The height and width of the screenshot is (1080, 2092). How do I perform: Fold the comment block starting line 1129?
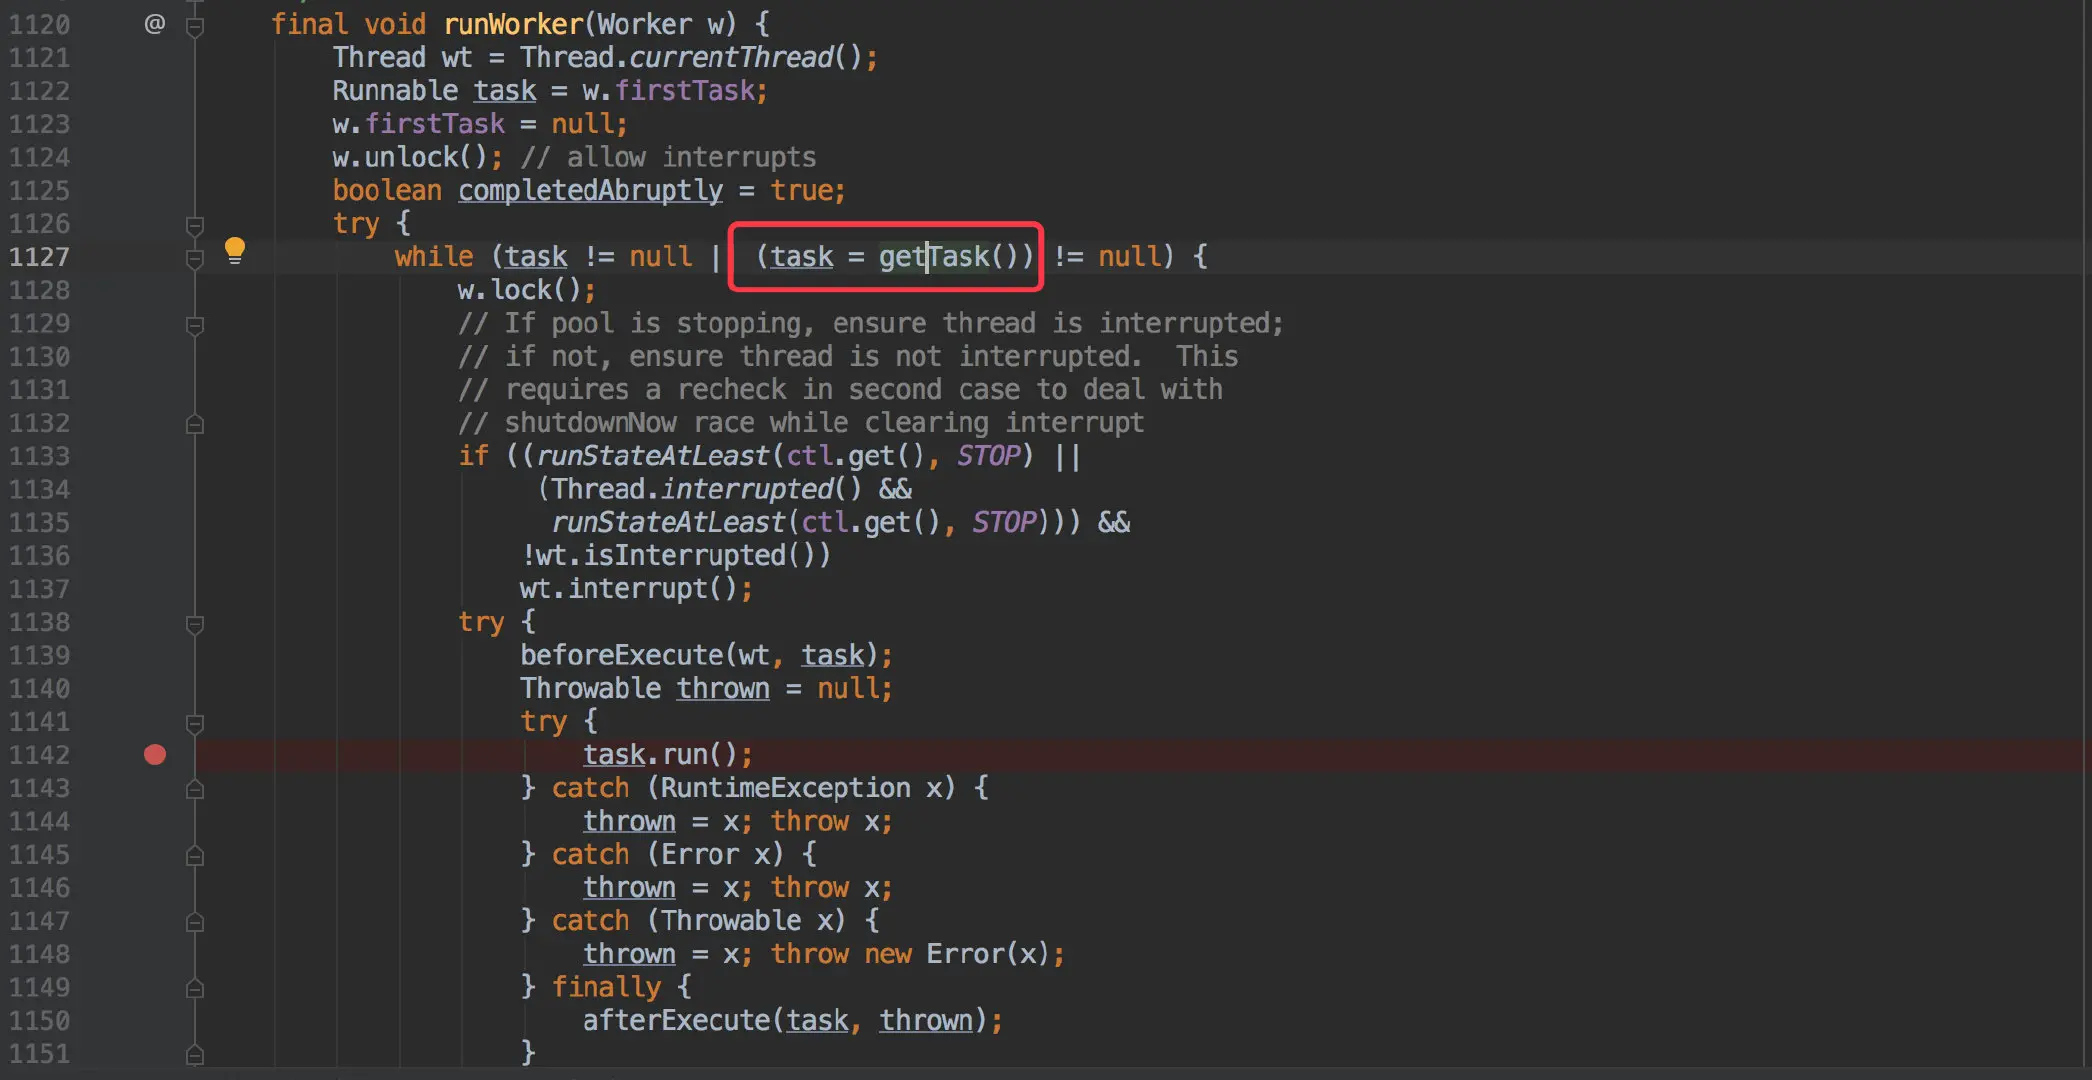195,325
